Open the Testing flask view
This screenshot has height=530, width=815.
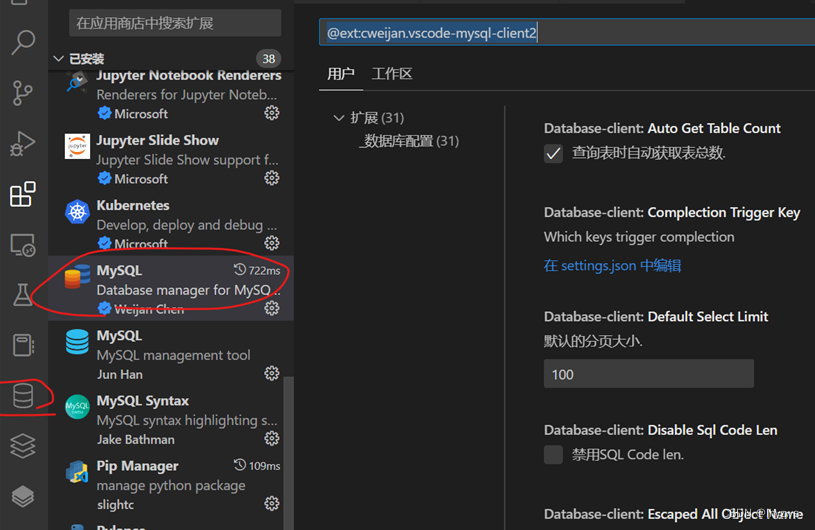pos(23,295)
